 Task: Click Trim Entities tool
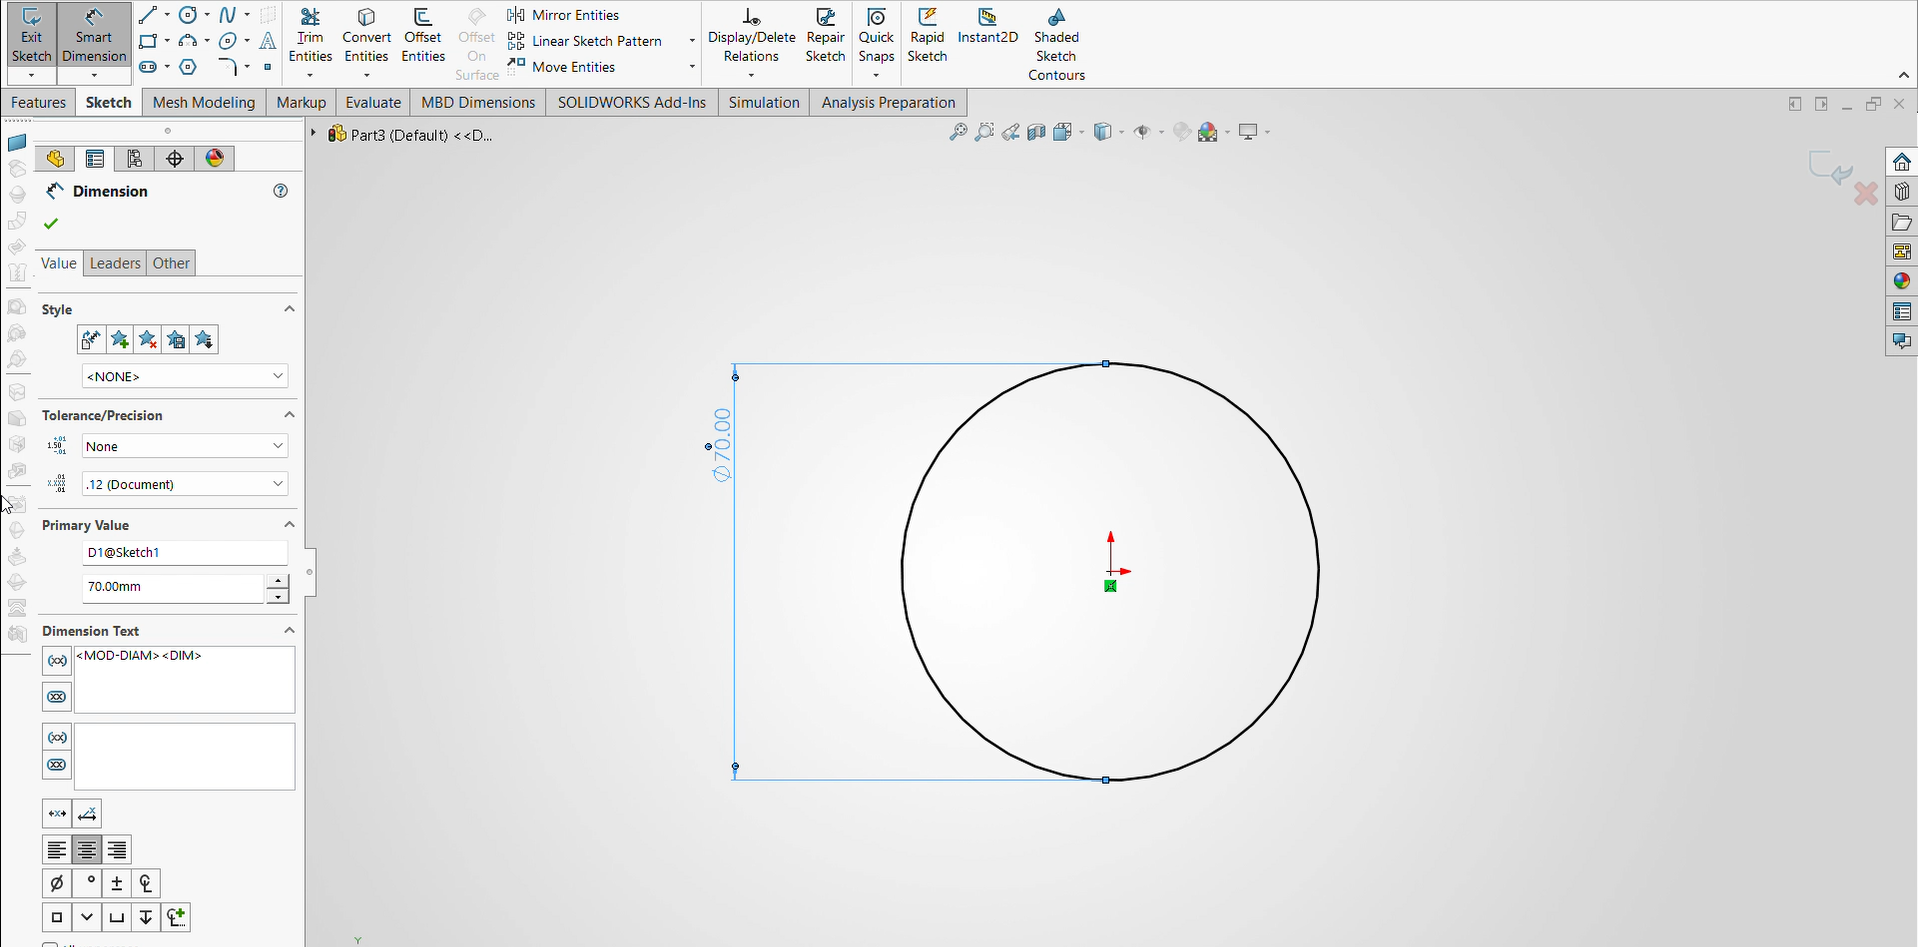[310, 37]
